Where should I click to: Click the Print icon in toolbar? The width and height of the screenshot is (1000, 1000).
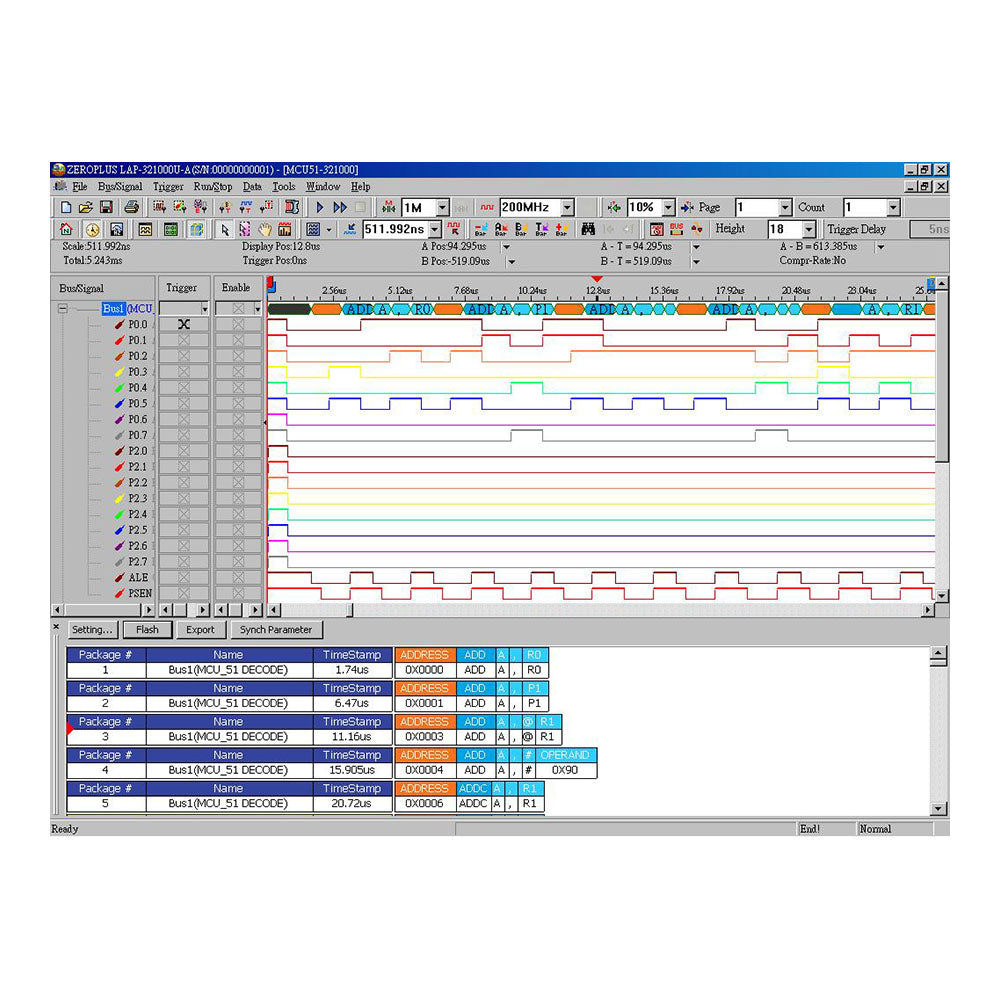(131, 207)
